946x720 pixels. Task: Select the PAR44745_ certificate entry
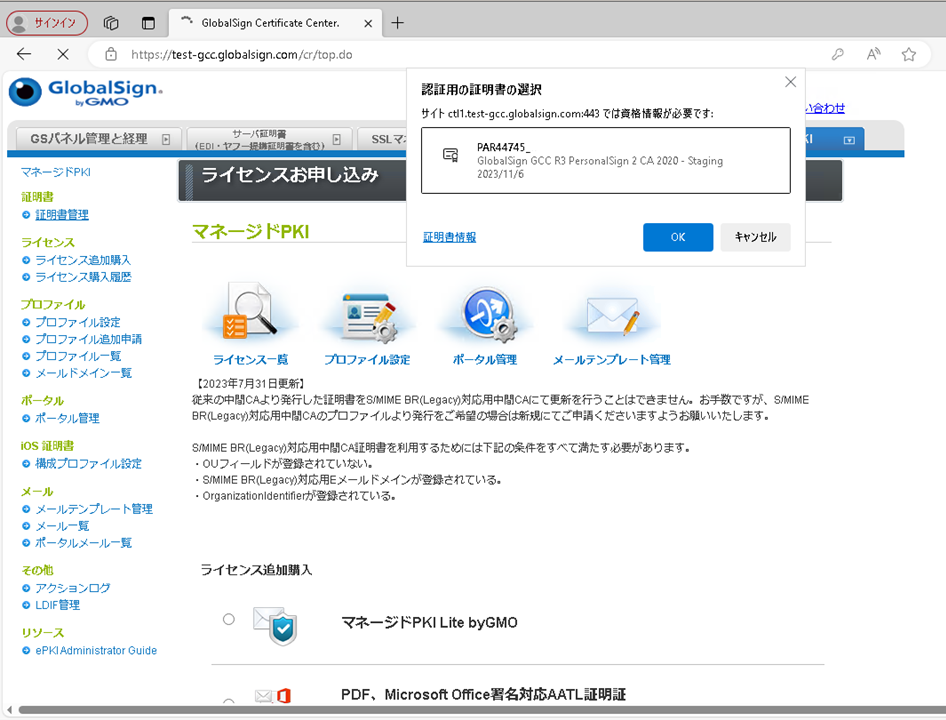605,160
